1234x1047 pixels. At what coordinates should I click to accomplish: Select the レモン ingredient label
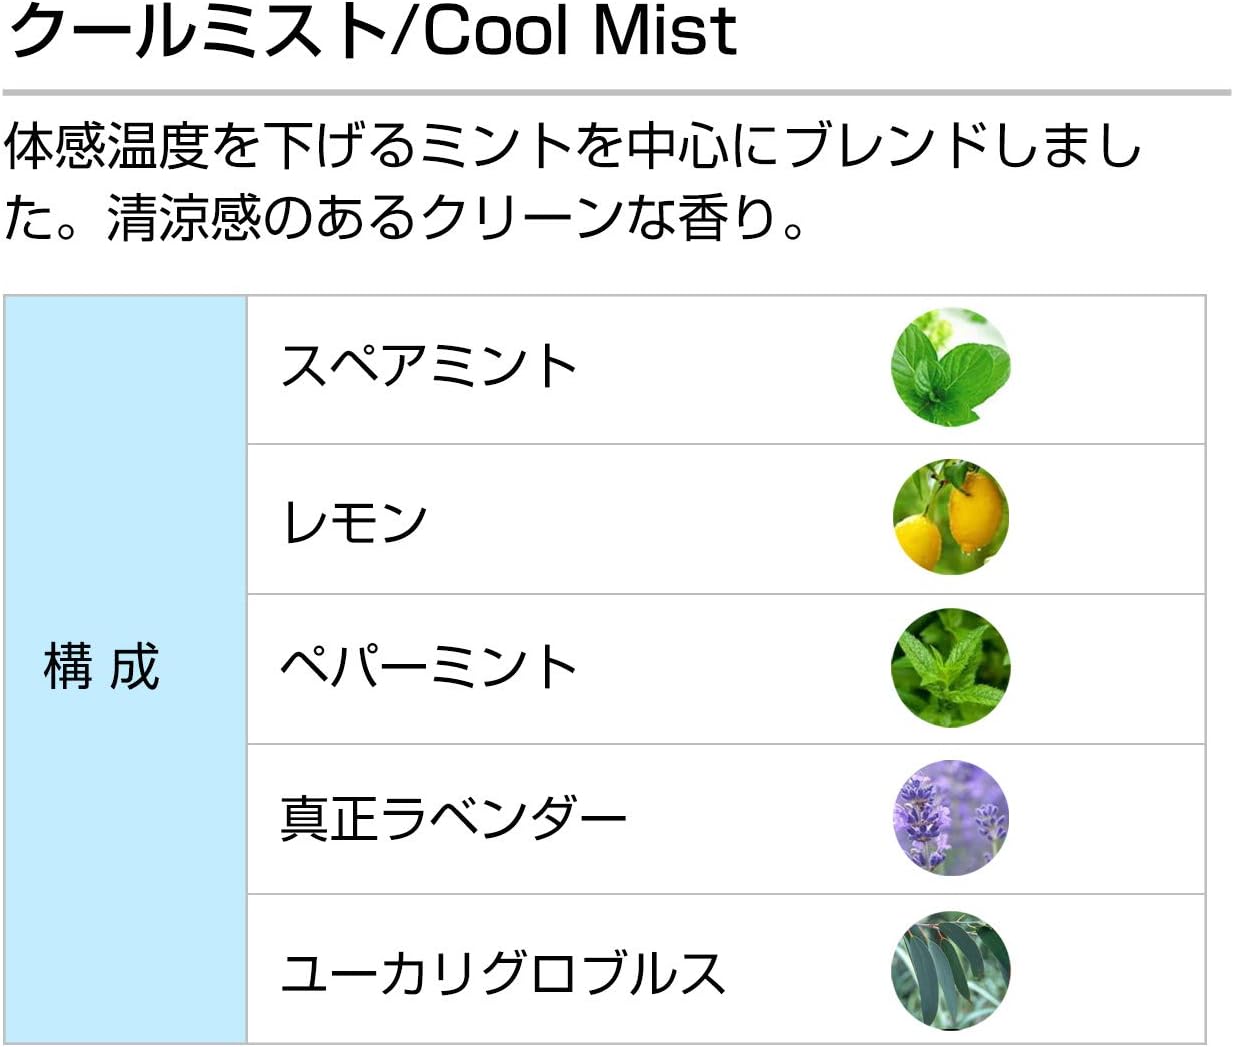pyautogui.click(x=354, y=521)
